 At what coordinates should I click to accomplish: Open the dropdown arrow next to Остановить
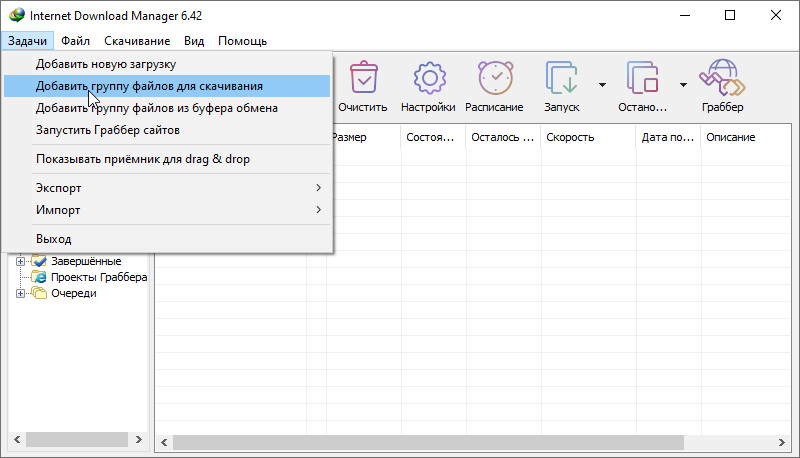coord(683,84)
